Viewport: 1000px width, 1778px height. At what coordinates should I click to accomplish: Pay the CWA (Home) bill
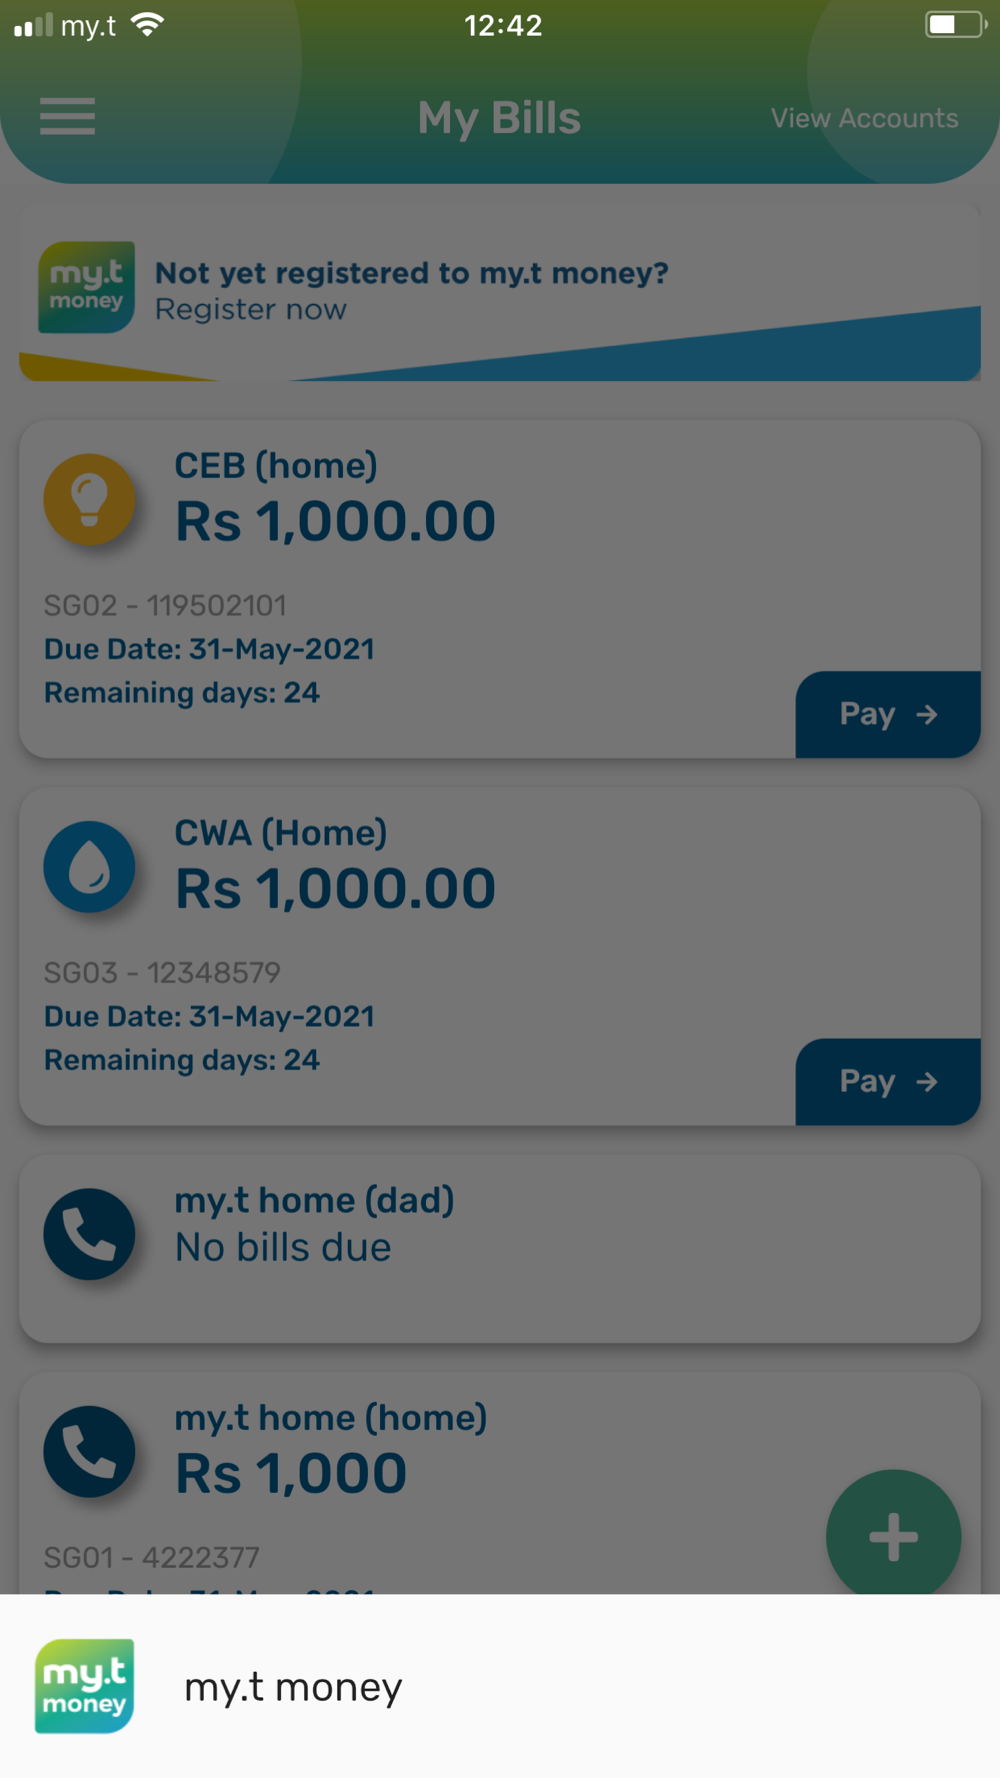click(x=888, y=1081)
